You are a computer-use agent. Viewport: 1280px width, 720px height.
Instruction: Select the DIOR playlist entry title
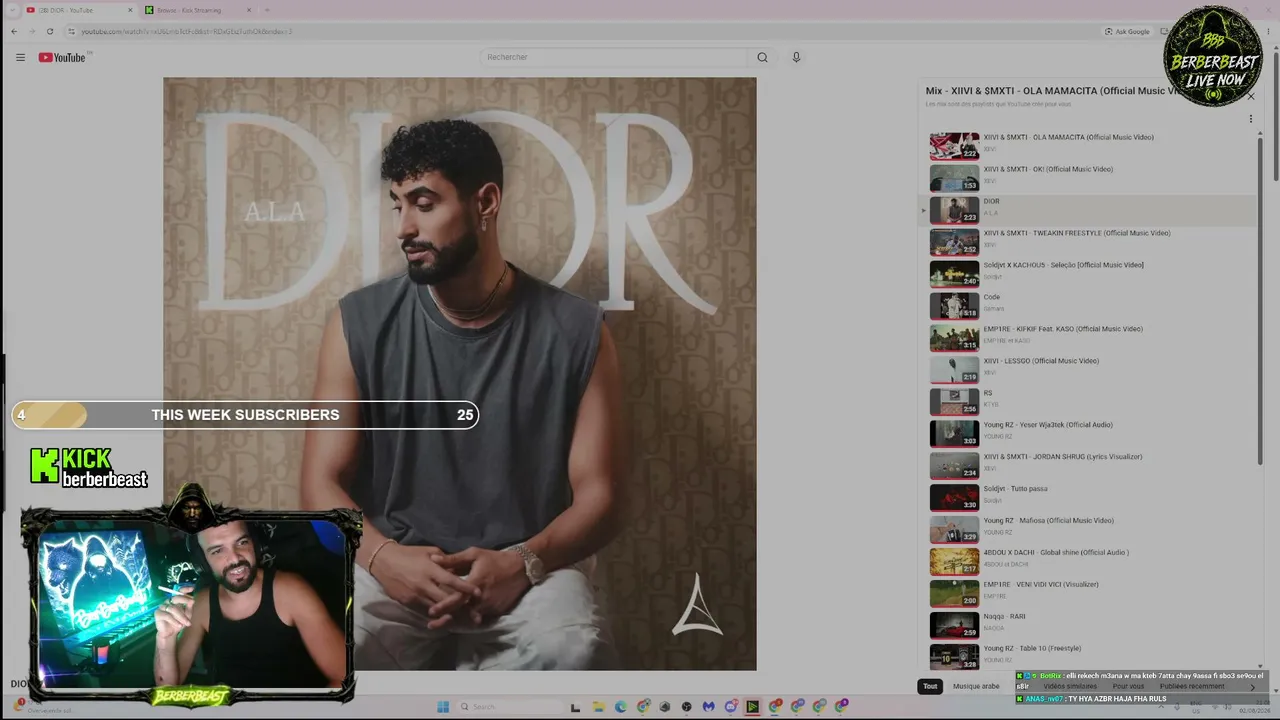click(x=991, y=201)
